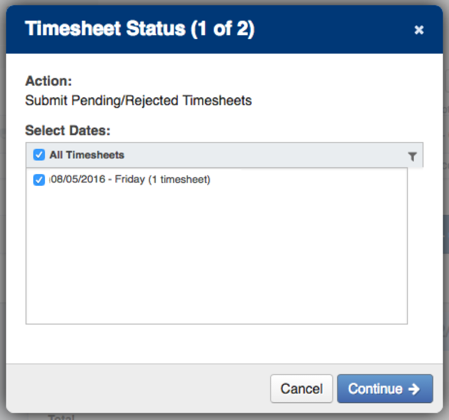Continue to step 2 of 2
The image size is (449, 420).
pyautogui.click(x=385, y=389)
